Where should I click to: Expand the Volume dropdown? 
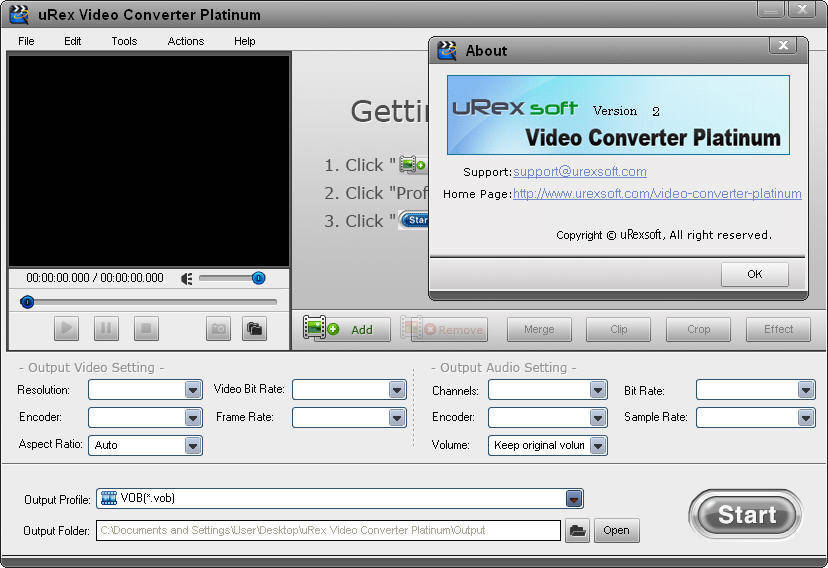click(x=598, y=446)
